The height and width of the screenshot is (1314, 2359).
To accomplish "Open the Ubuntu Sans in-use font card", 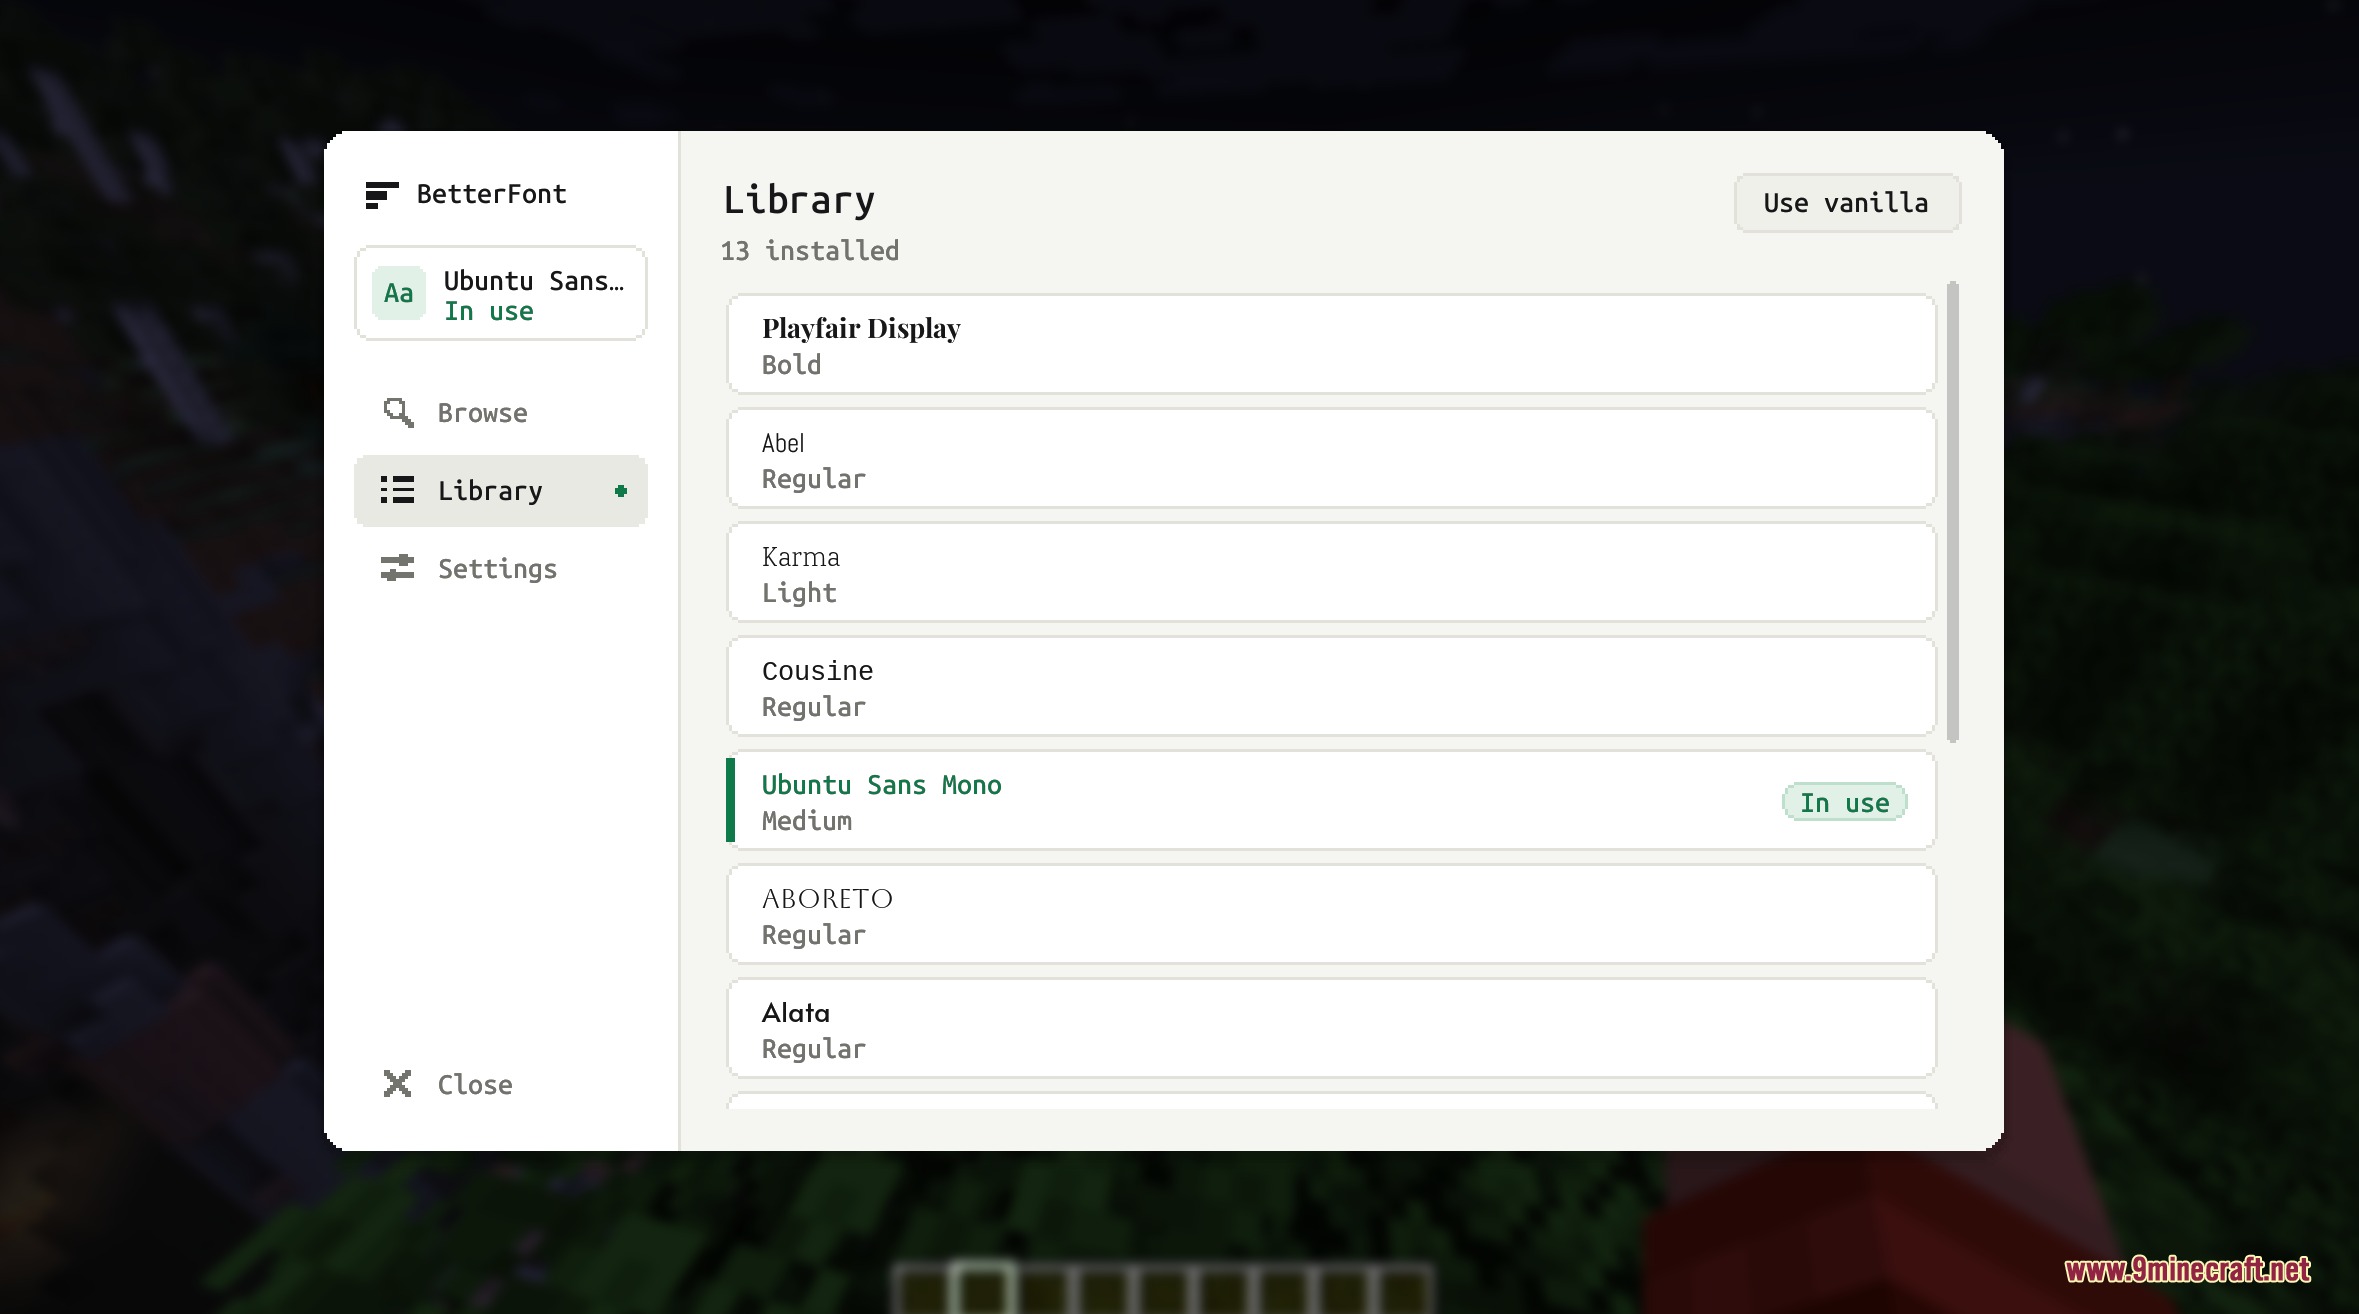I will [x=501, y=293].
